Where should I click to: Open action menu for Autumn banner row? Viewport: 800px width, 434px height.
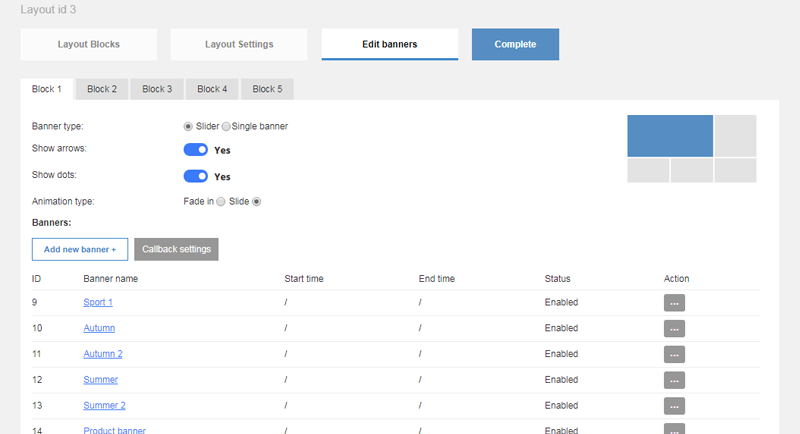[x=674, y=328]
